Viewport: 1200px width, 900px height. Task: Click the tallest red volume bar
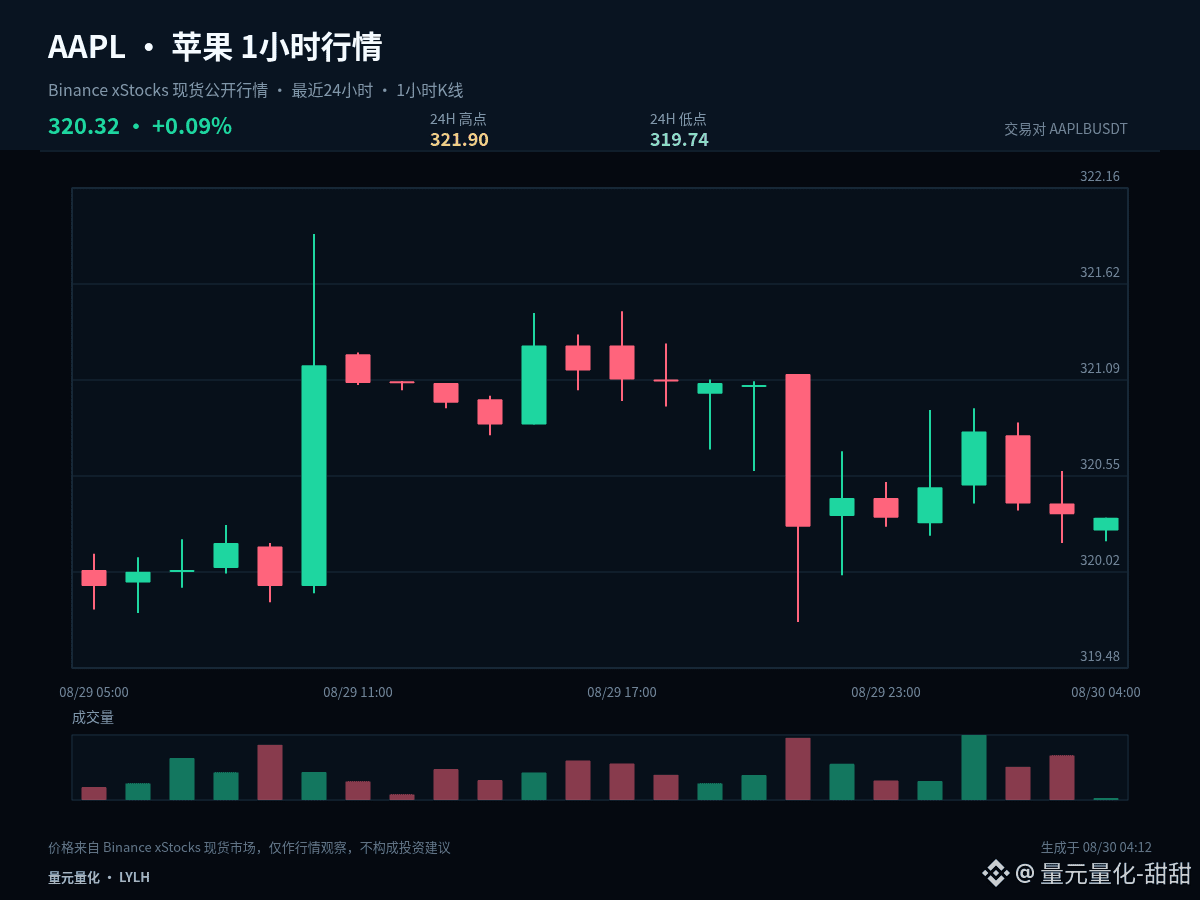pos(798,769)
